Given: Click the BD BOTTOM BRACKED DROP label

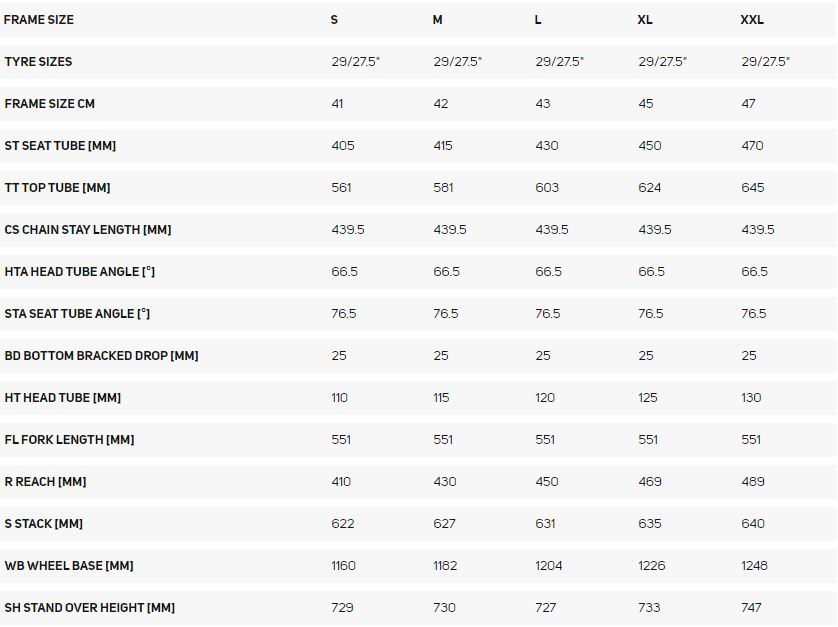Looking at the screenshot, I should tap(101, 355).
